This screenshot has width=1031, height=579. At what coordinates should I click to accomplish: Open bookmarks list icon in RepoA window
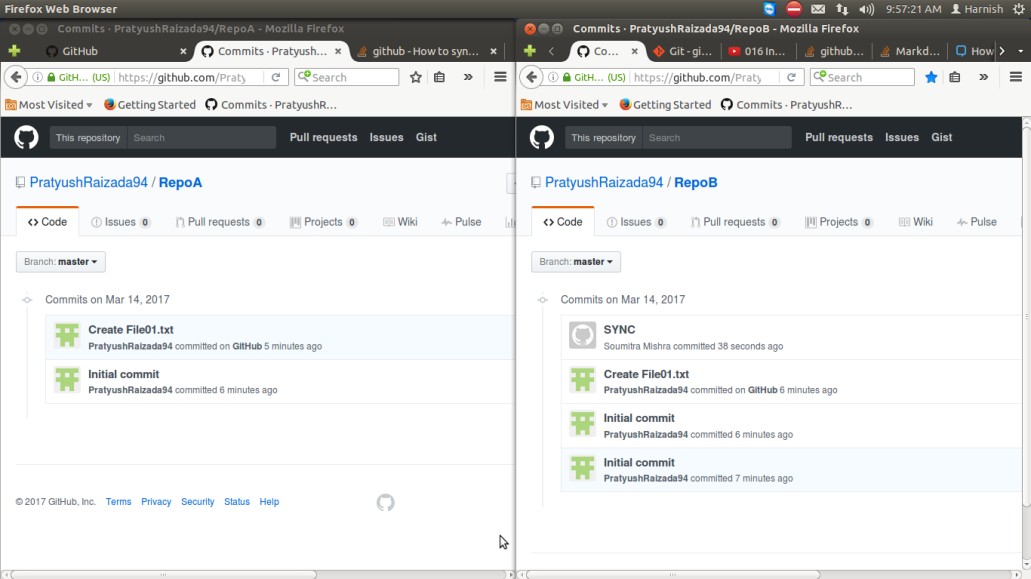(x=439, y=77)
